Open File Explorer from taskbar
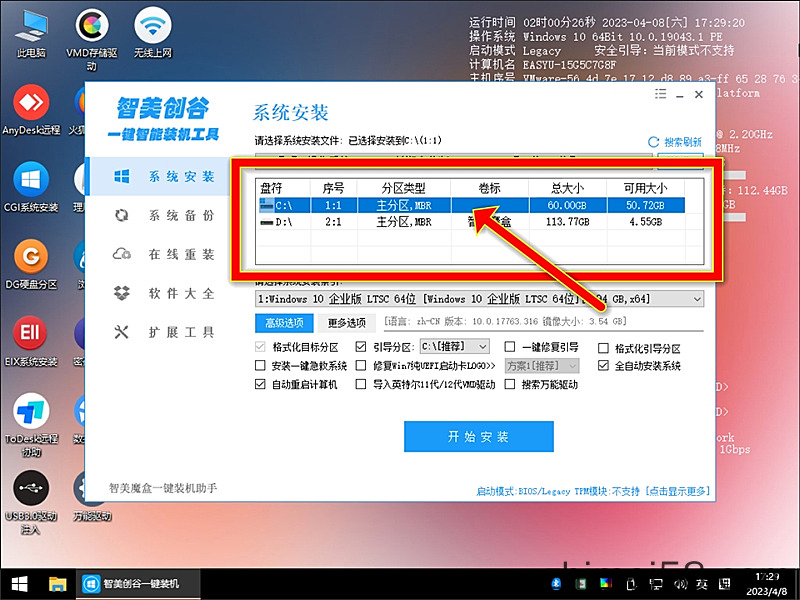Viewport: 800px width, 600px height. (x=57, y=584)
